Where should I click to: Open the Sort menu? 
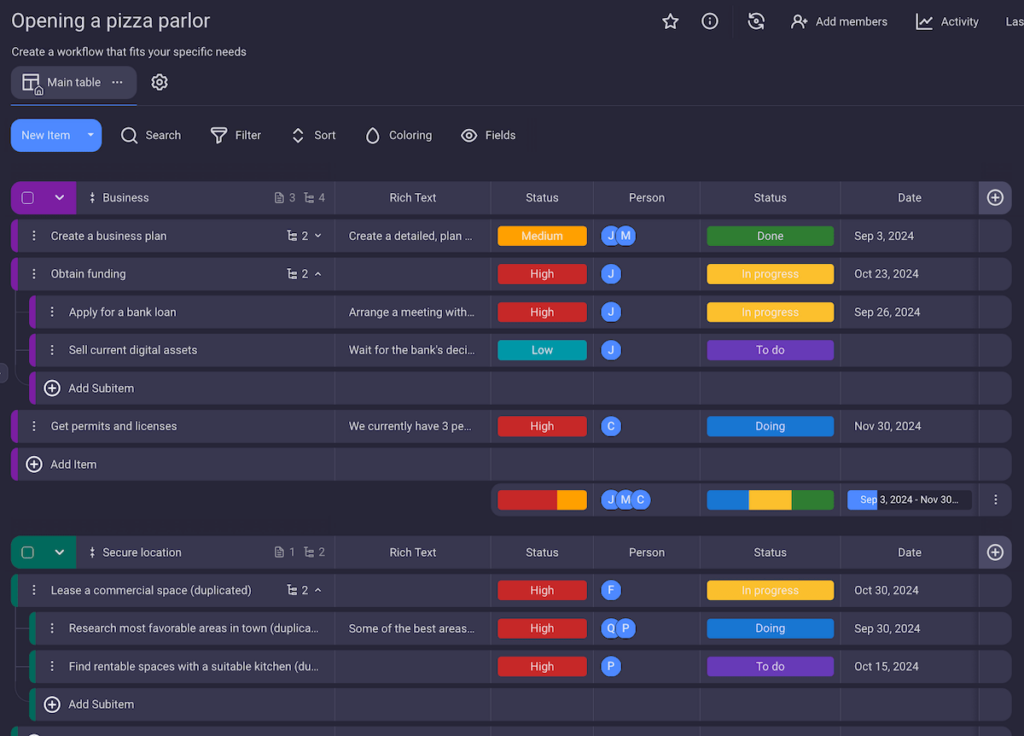pyautogui.click(x=313, y=135)
